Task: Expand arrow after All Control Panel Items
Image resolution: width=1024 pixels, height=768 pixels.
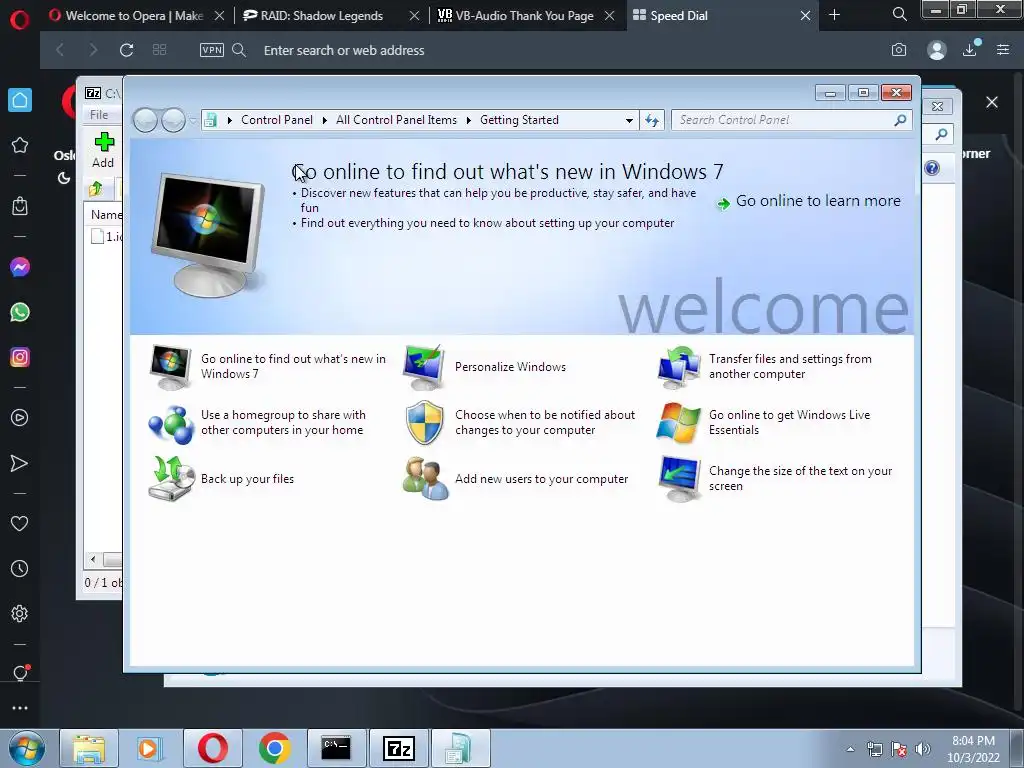Action: coord(469,120)
